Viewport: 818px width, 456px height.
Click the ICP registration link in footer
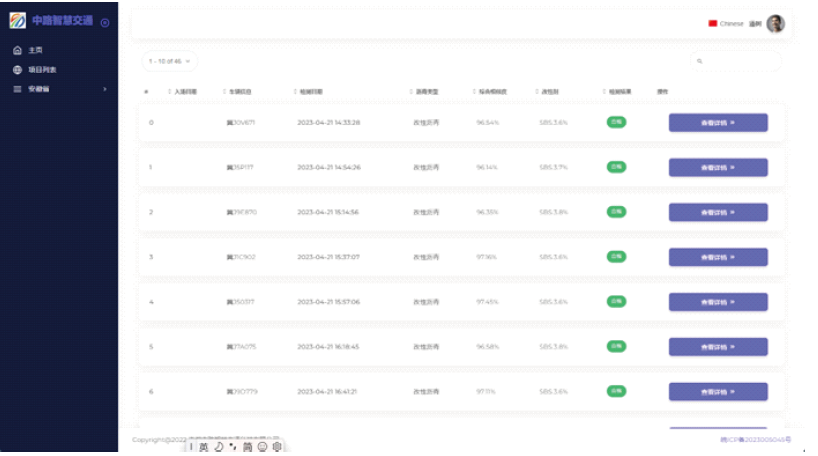755,439
